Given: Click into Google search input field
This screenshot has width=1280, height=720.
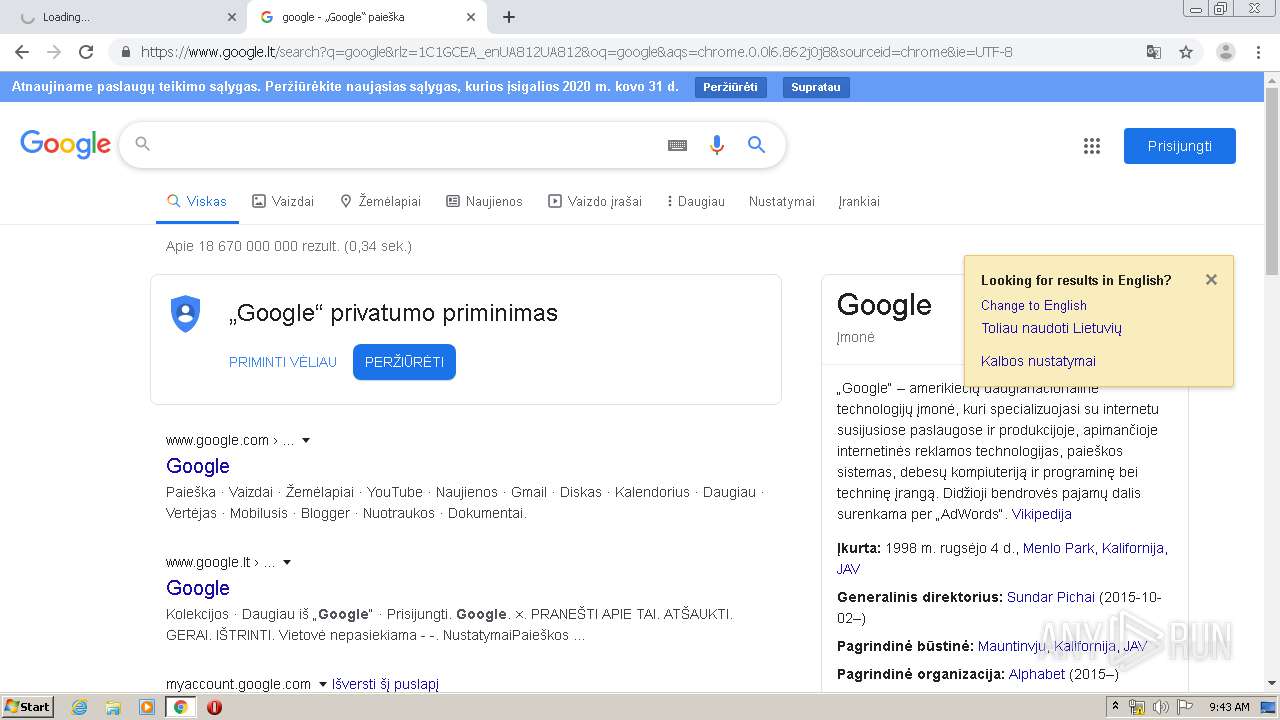Looking at the screenshot, I should click(x=405, y=145).
